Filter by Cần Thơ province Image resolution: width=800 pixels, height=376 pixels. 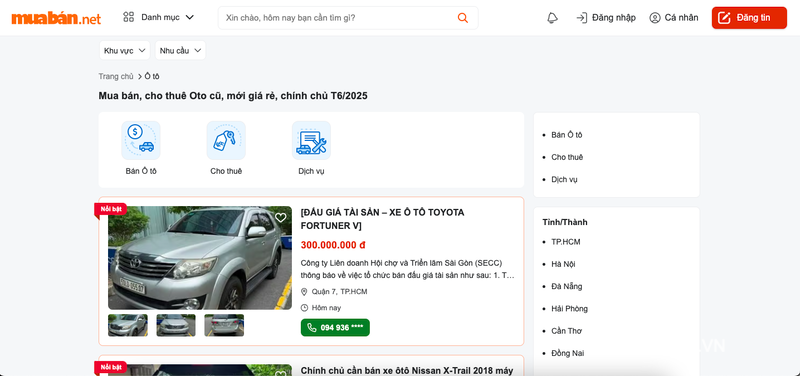566,331
